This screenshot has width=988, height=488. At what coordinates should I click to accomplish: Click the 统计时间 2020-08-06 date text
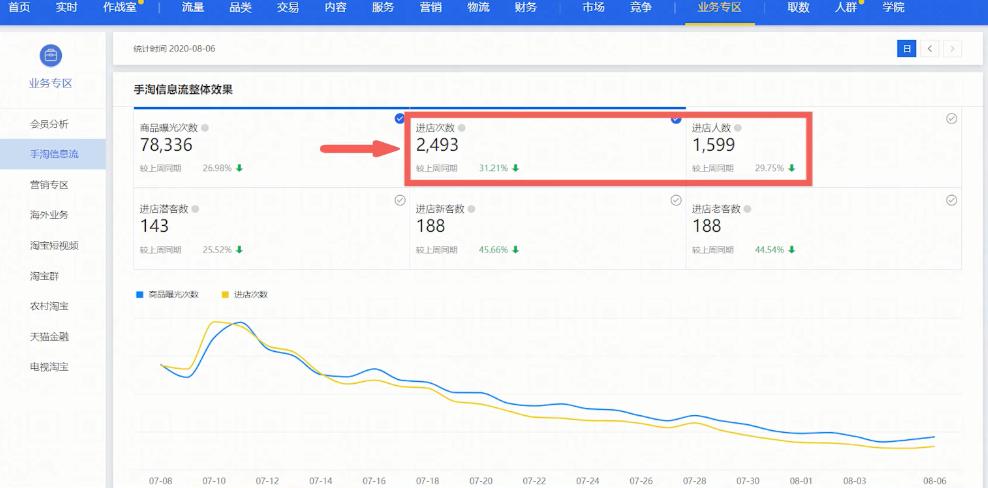pyautogui.click(x=175, y=49)
